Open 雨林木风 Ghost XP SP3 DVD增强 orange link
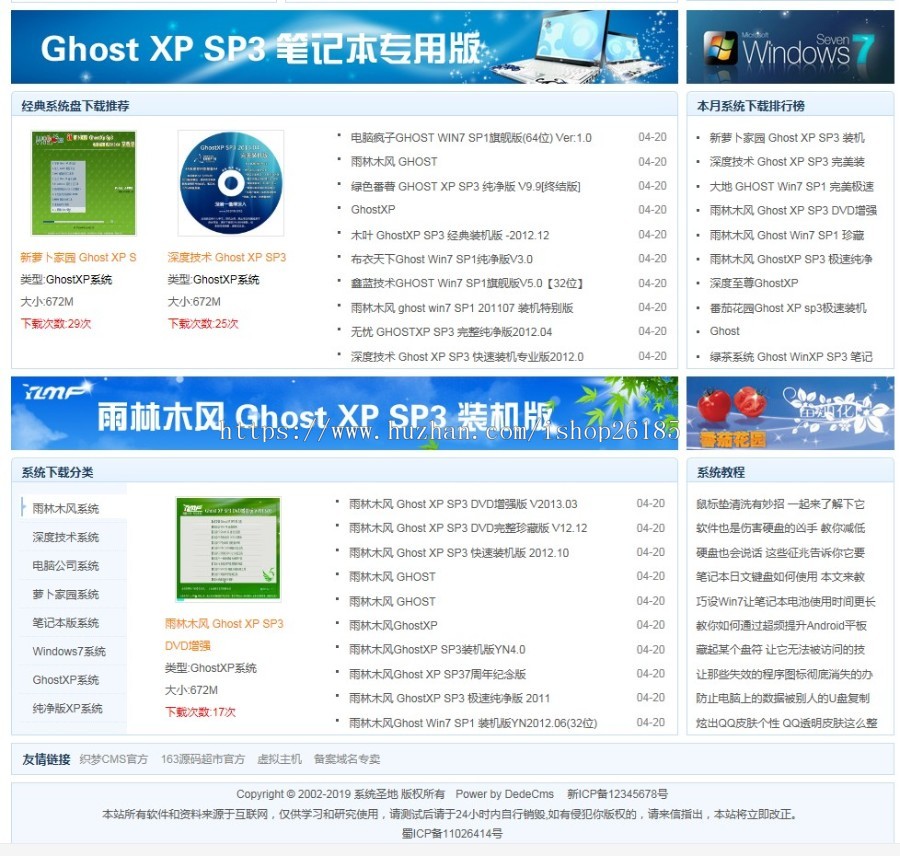 [224, 634]
